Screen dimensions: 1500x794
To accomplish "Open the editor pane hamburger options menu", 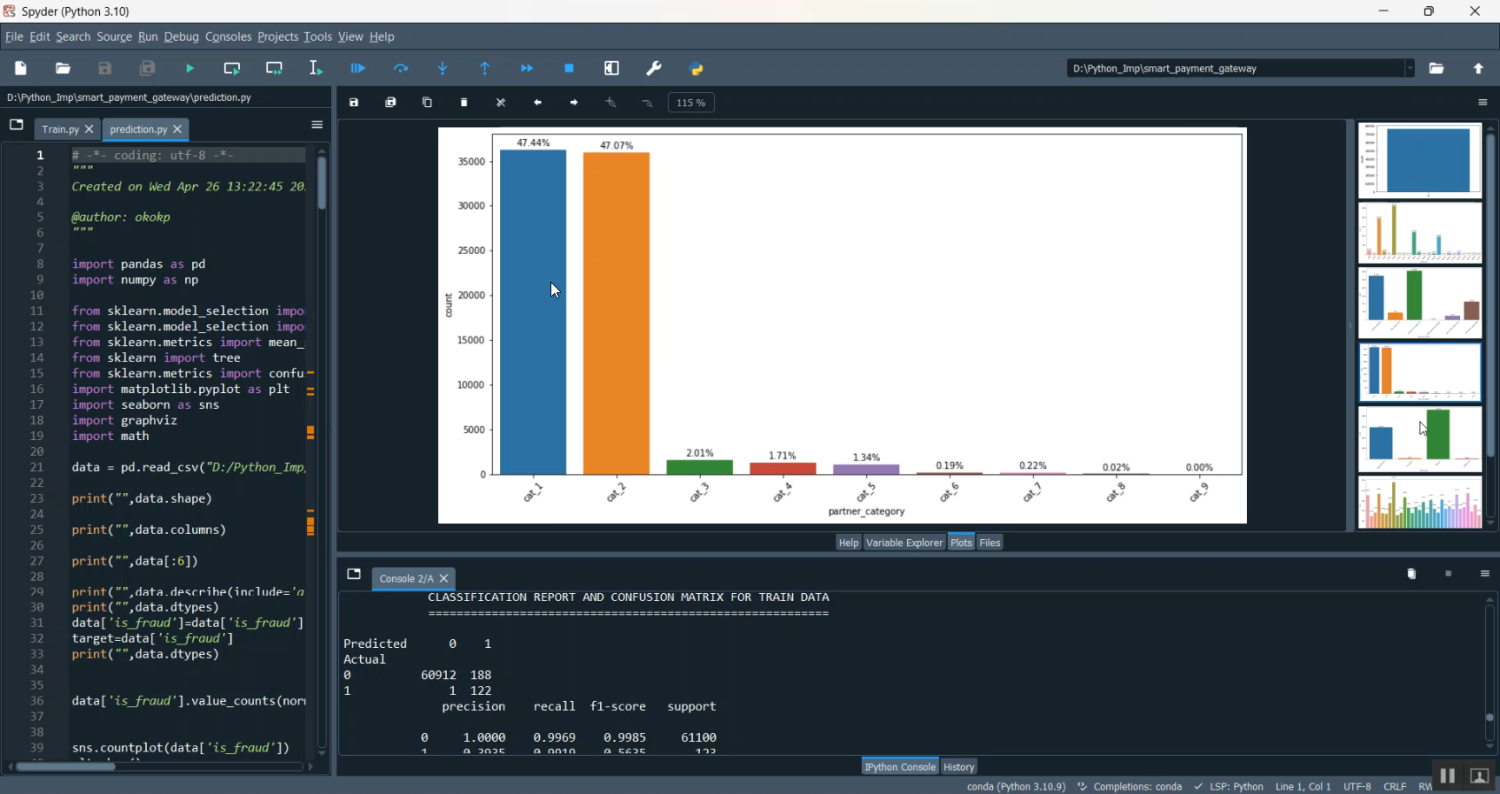I will coord(317,125).
